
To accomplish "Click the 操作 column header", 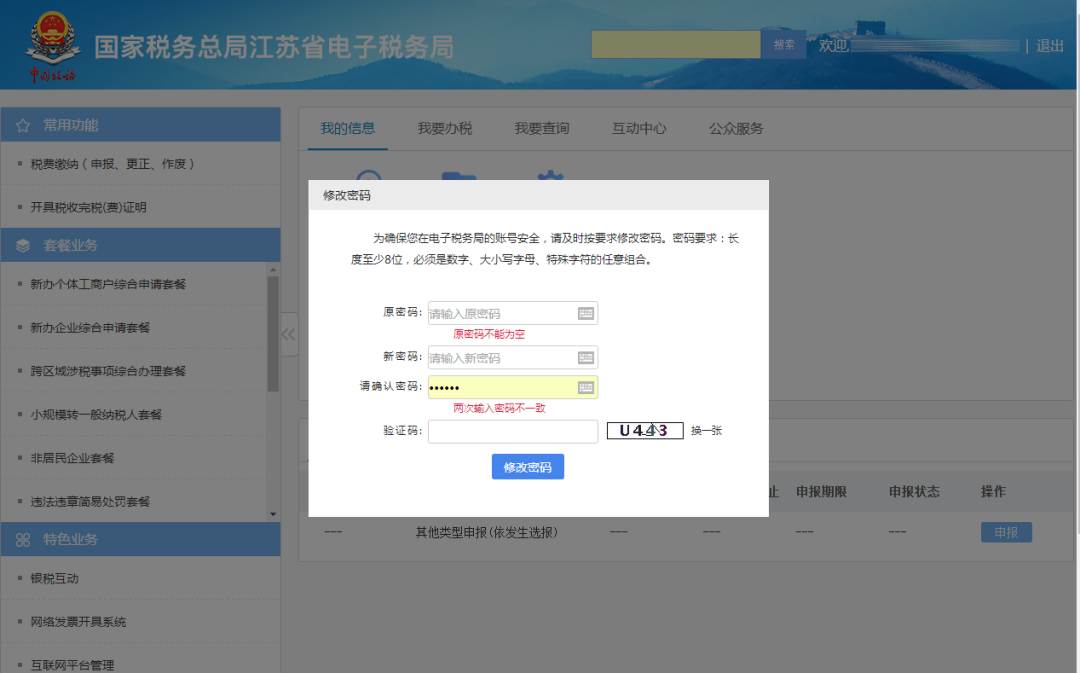I will coord(993,492).
